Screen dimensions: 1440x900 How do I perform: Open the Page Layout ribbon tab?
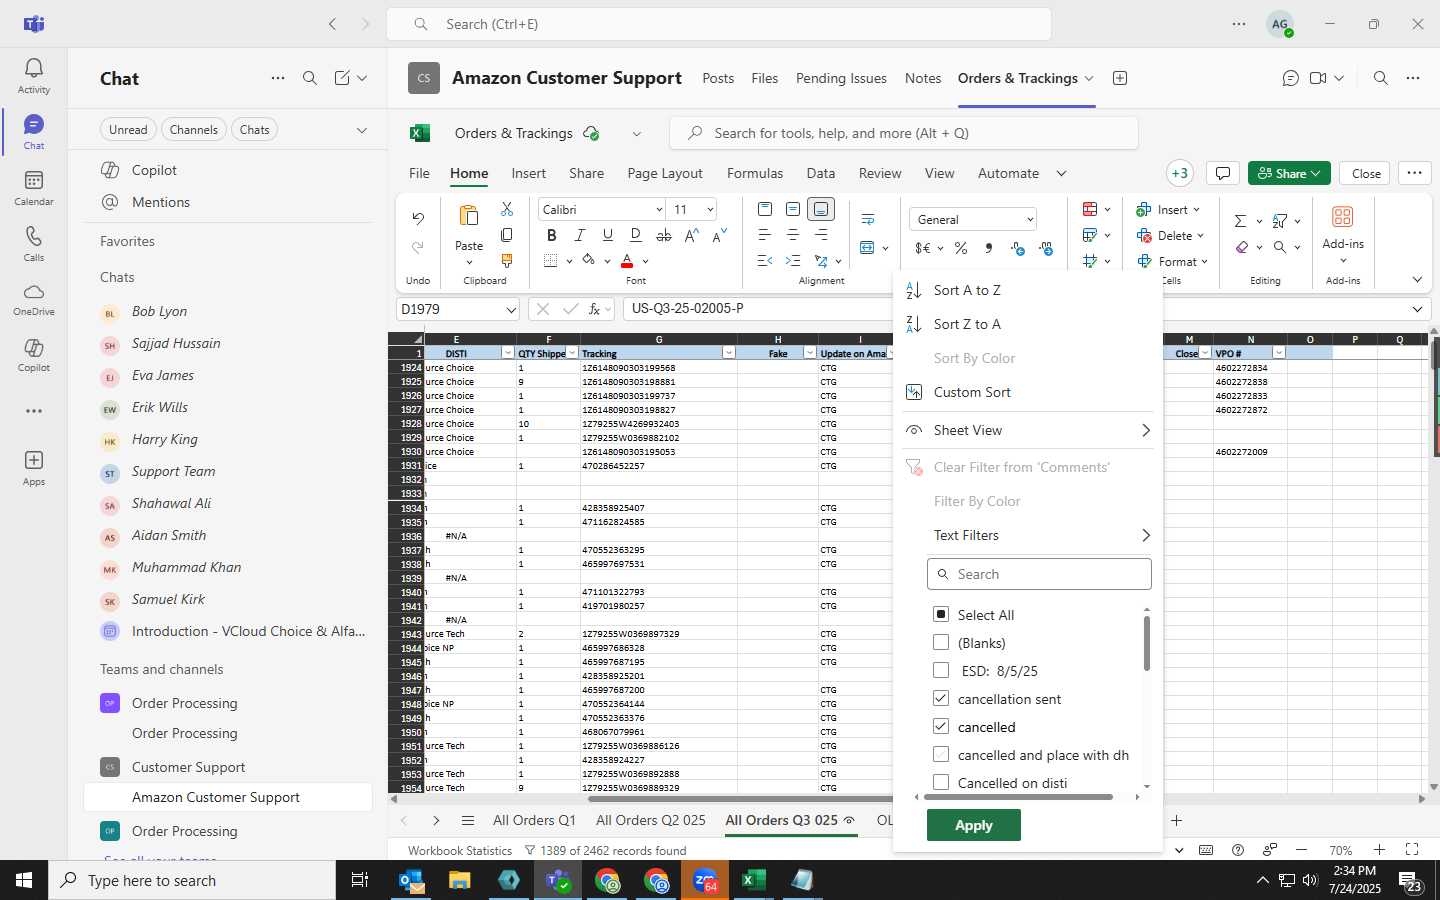pyautogui.click(x=665, y=173)
